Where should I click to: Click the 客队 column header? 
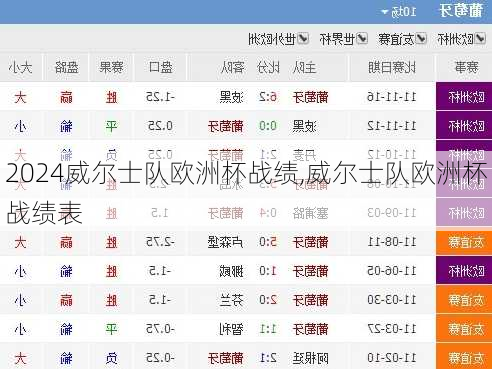coord(232,68)
